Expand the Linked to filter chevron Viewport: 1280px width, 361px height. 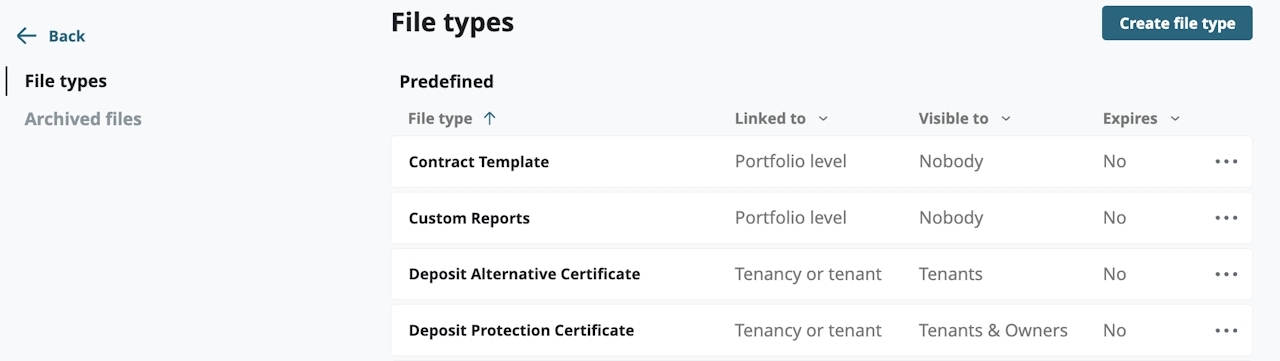pos(823,119)
